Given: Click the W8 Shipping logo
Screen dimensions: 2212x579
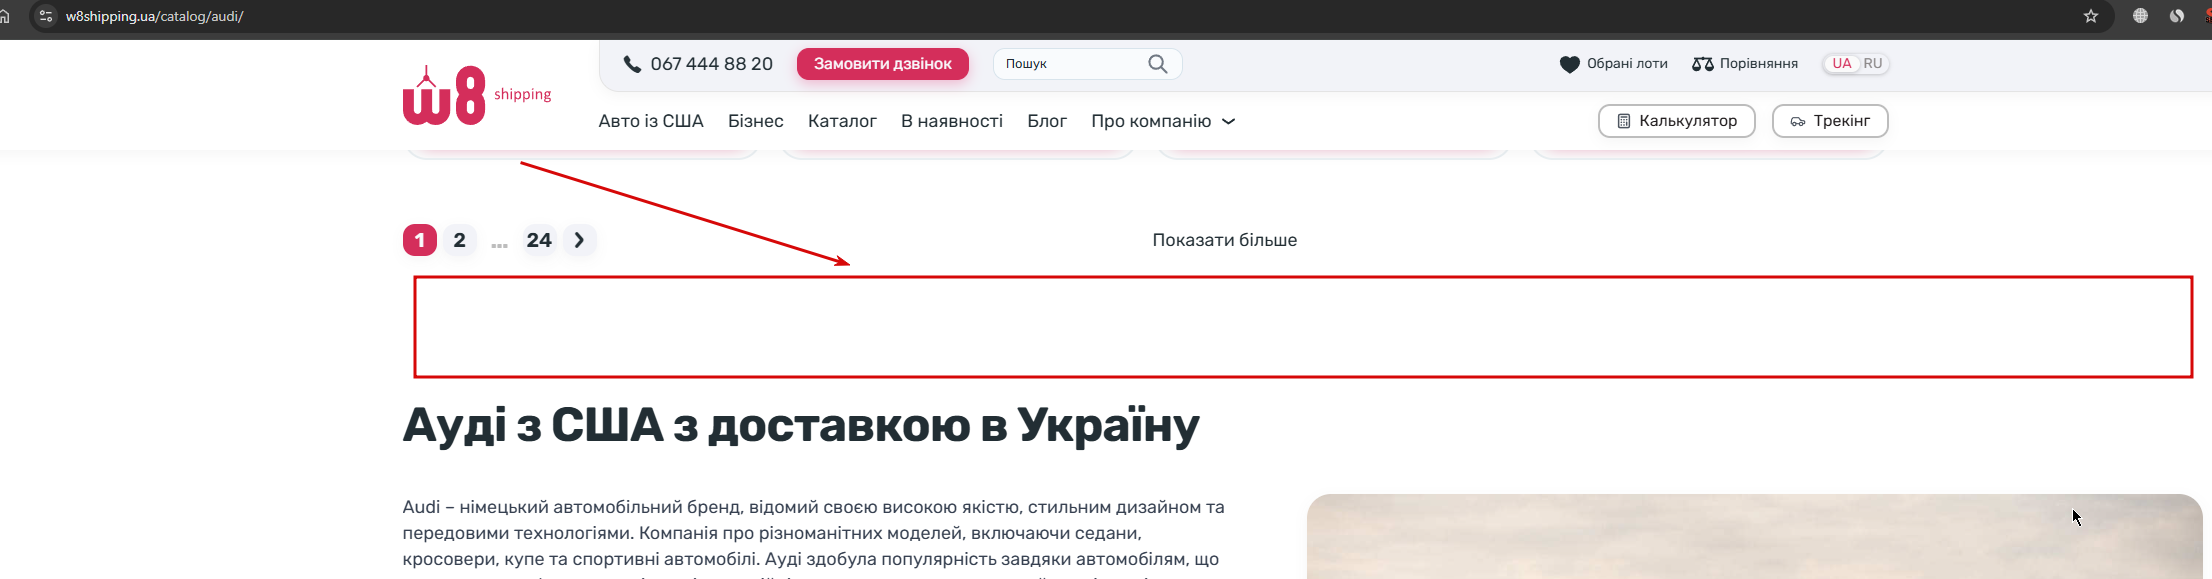Looking at the screenshot, I should pos(477,95).
